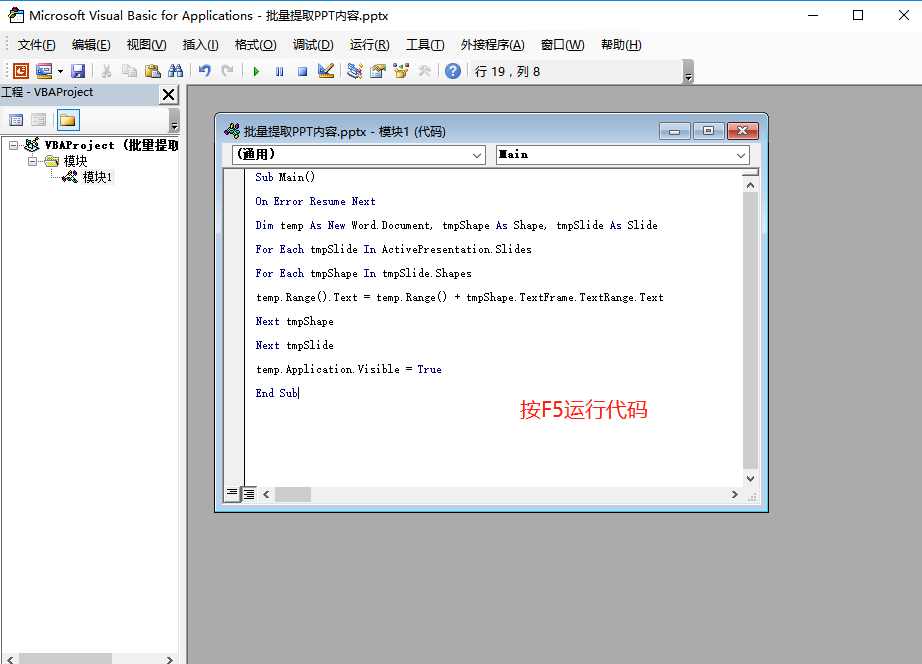Open the Insert Module dropdown arrow
The image size is (922, 664).
point(61,72)
